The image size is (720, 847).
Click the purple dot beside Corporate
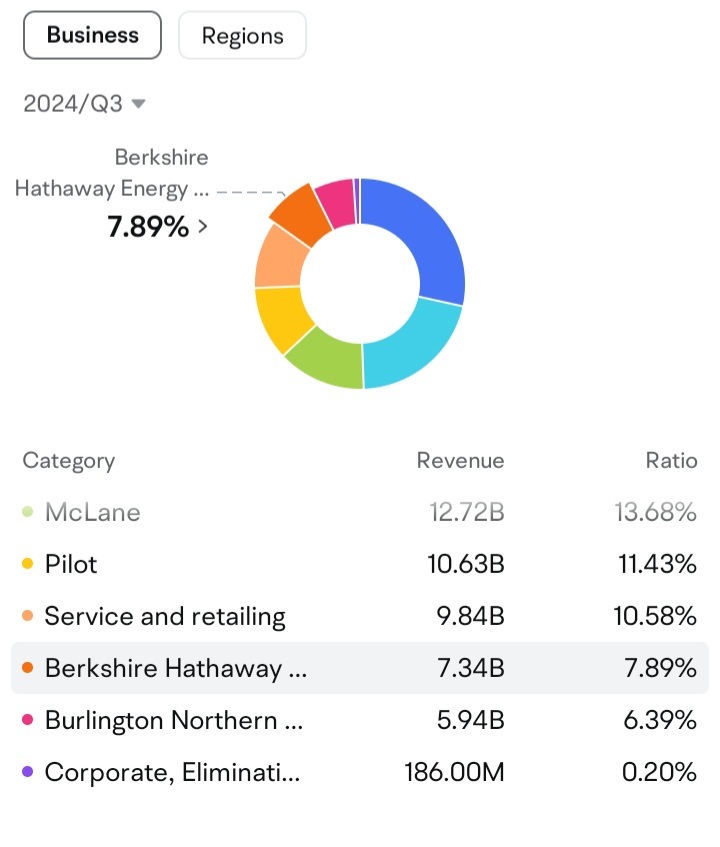(x=28, y=772)
